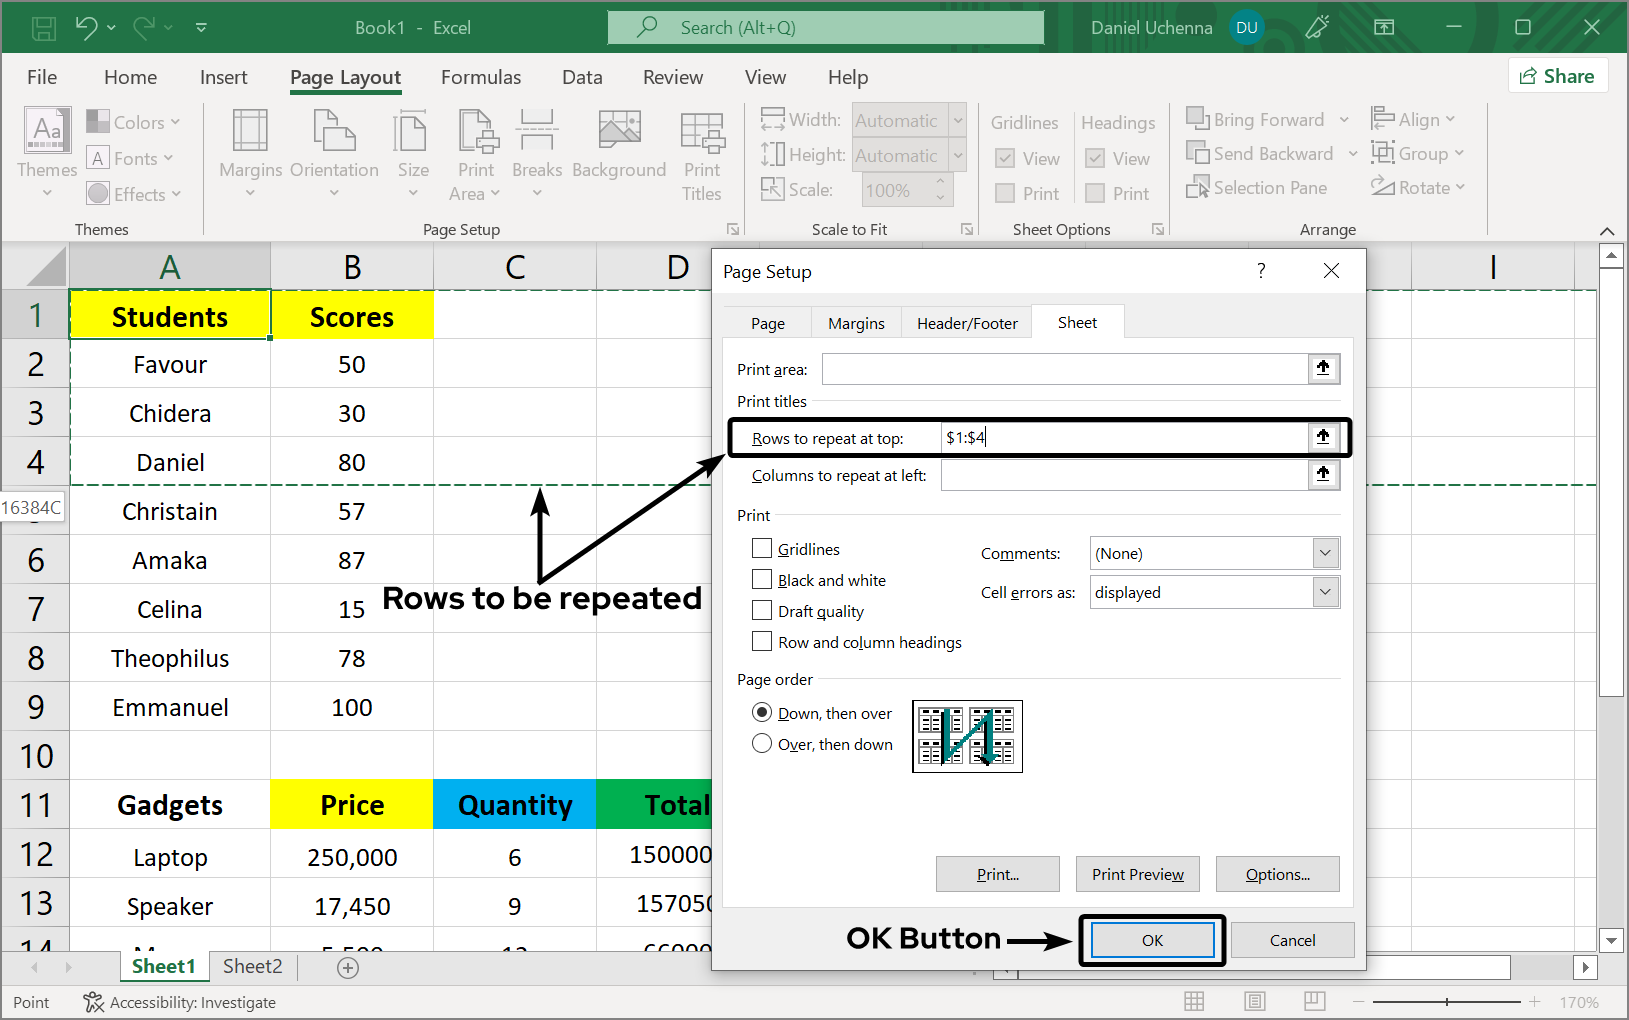Expand the Comments dropdown
The image size is (1629, 1020).
tap(1325, 553)
